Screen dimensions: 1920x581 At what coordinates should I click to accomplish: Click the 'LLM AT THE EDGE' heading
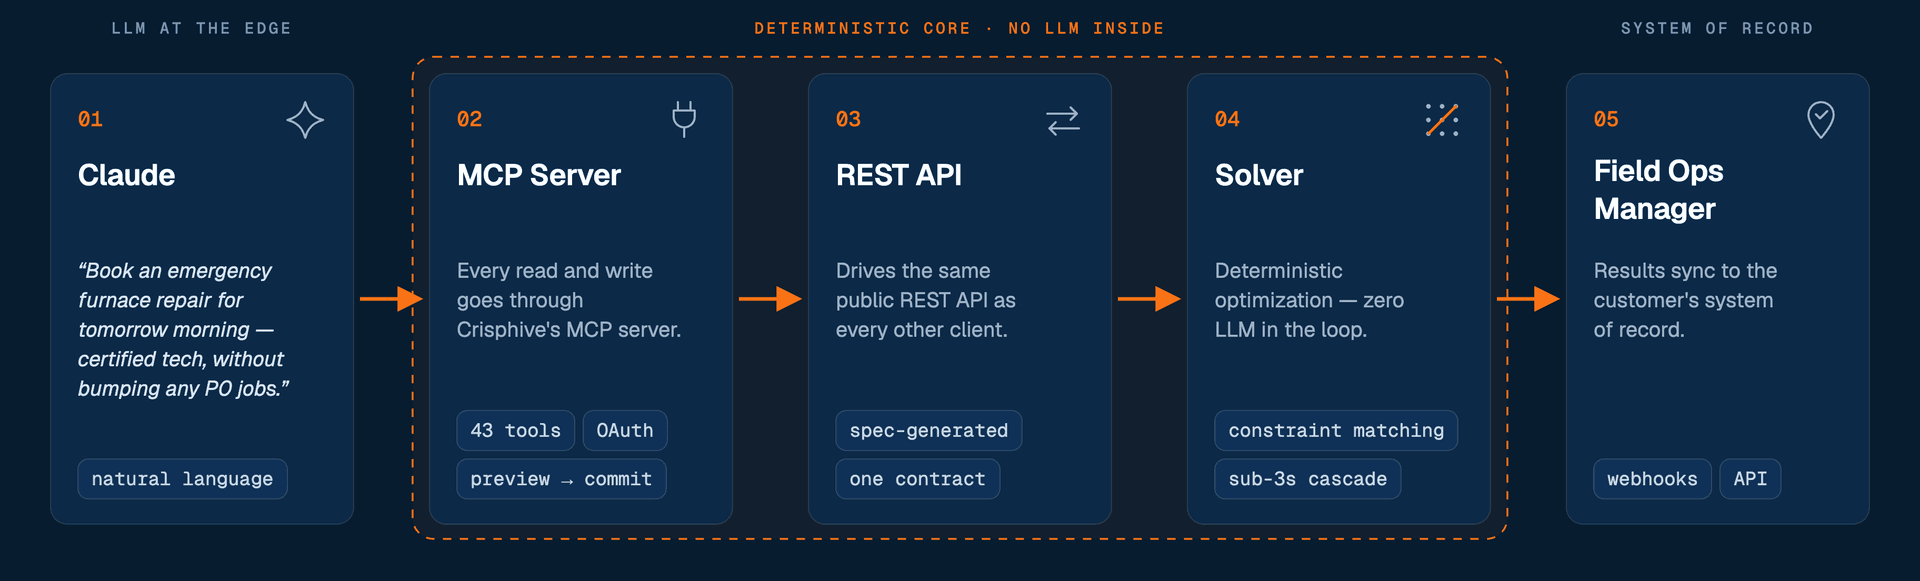[x=201, y=28]
